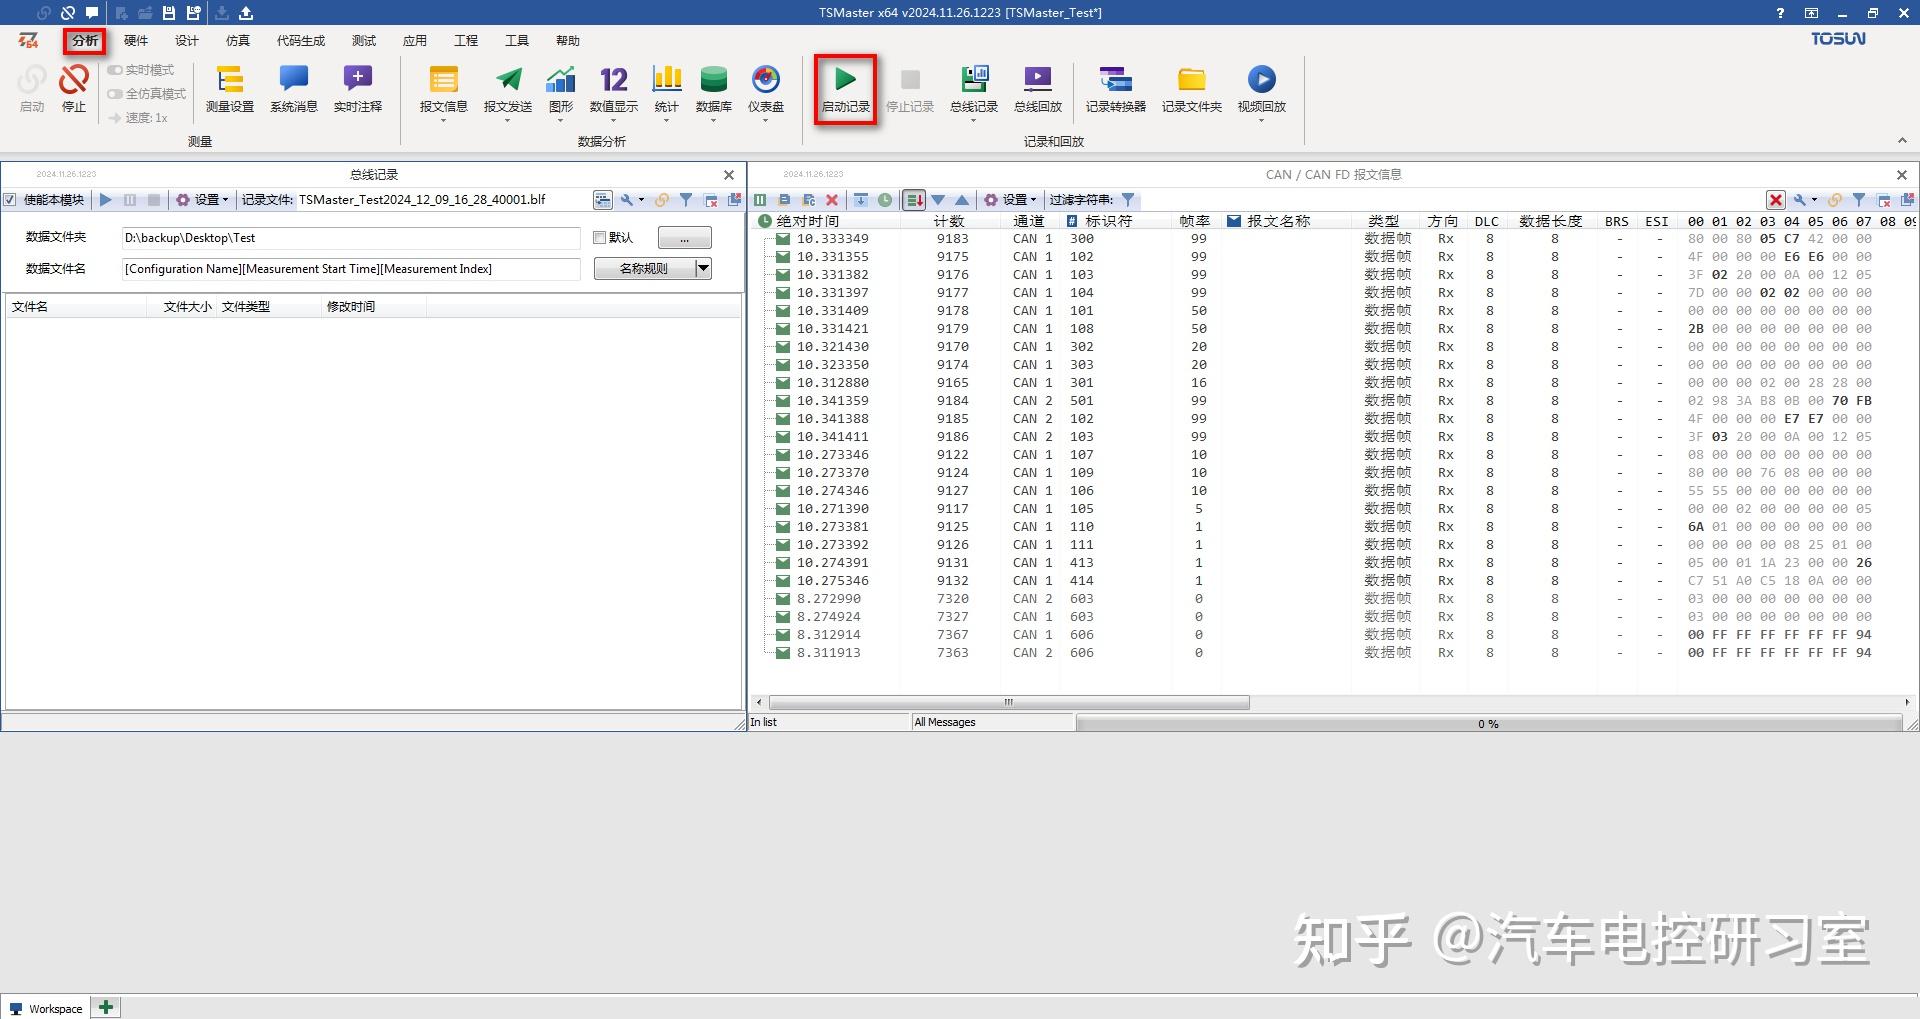Image resolution: width=1920 pixels, height=1019 pixels.
Task: Open the 视频回放 (Video Playback) tool
Action: [x=1261, y=90]
